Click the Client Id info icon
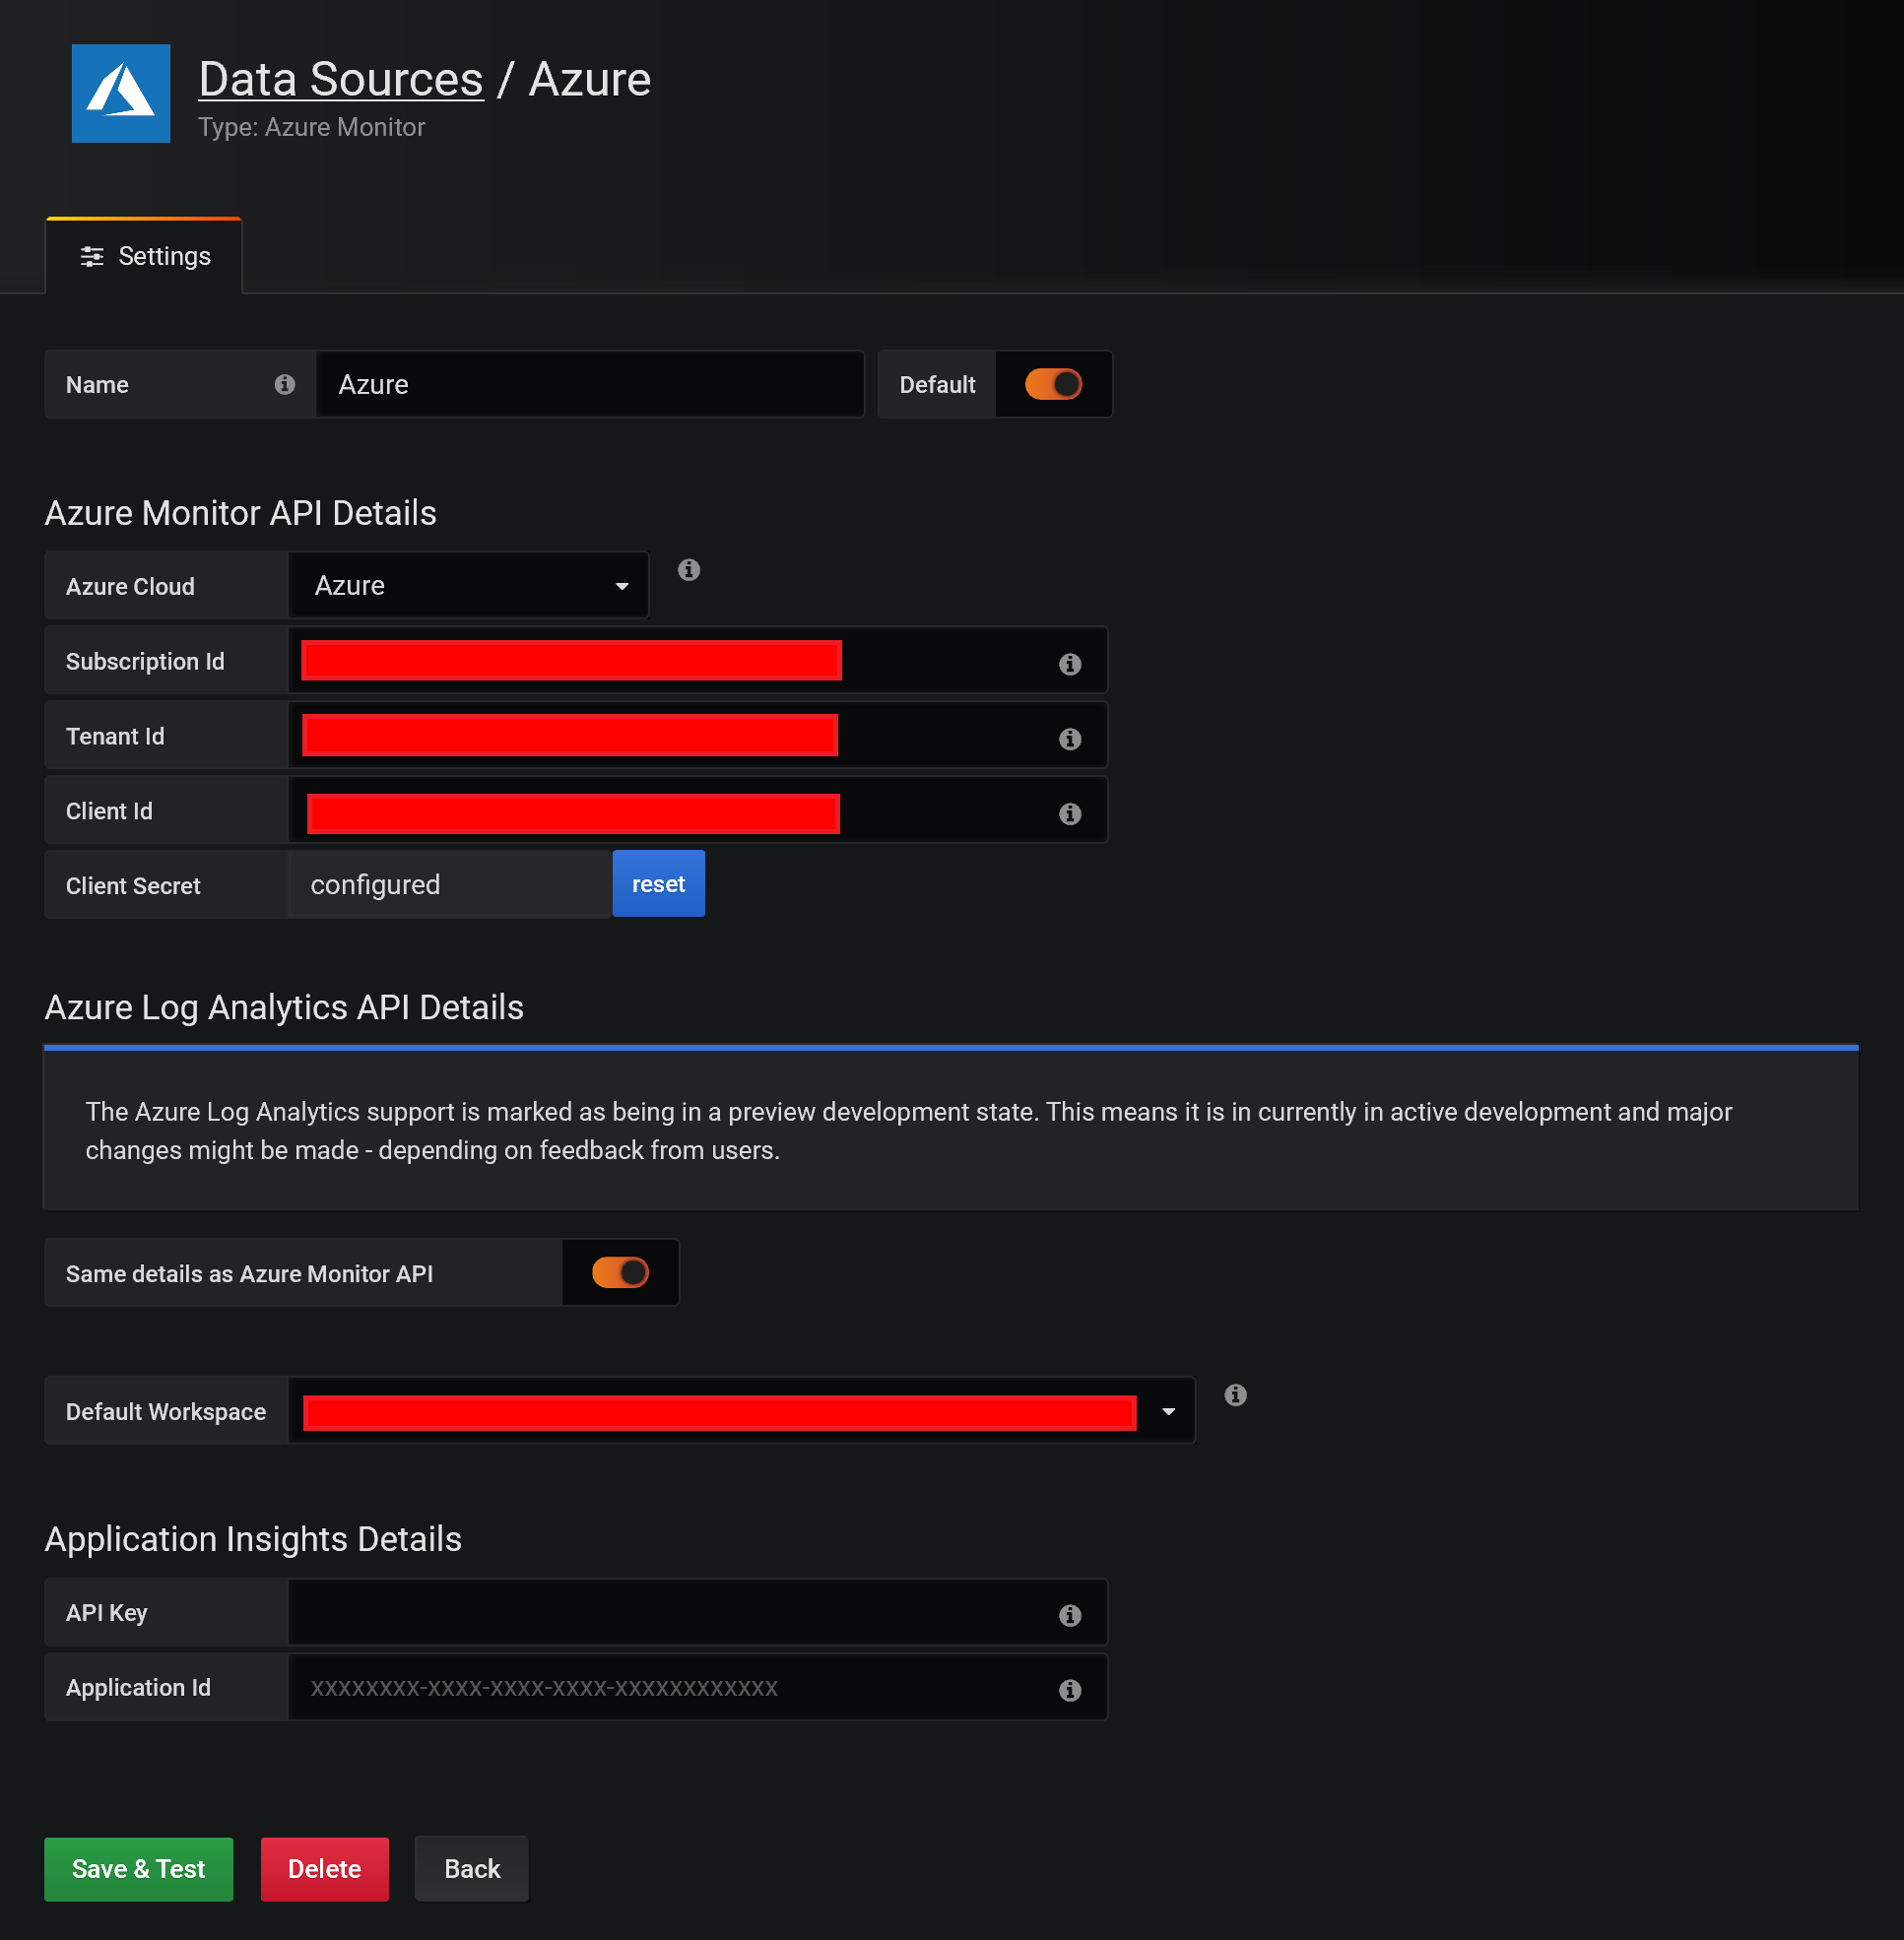This screenshot has height=1940, width=1904. (x=1070, y=813)
